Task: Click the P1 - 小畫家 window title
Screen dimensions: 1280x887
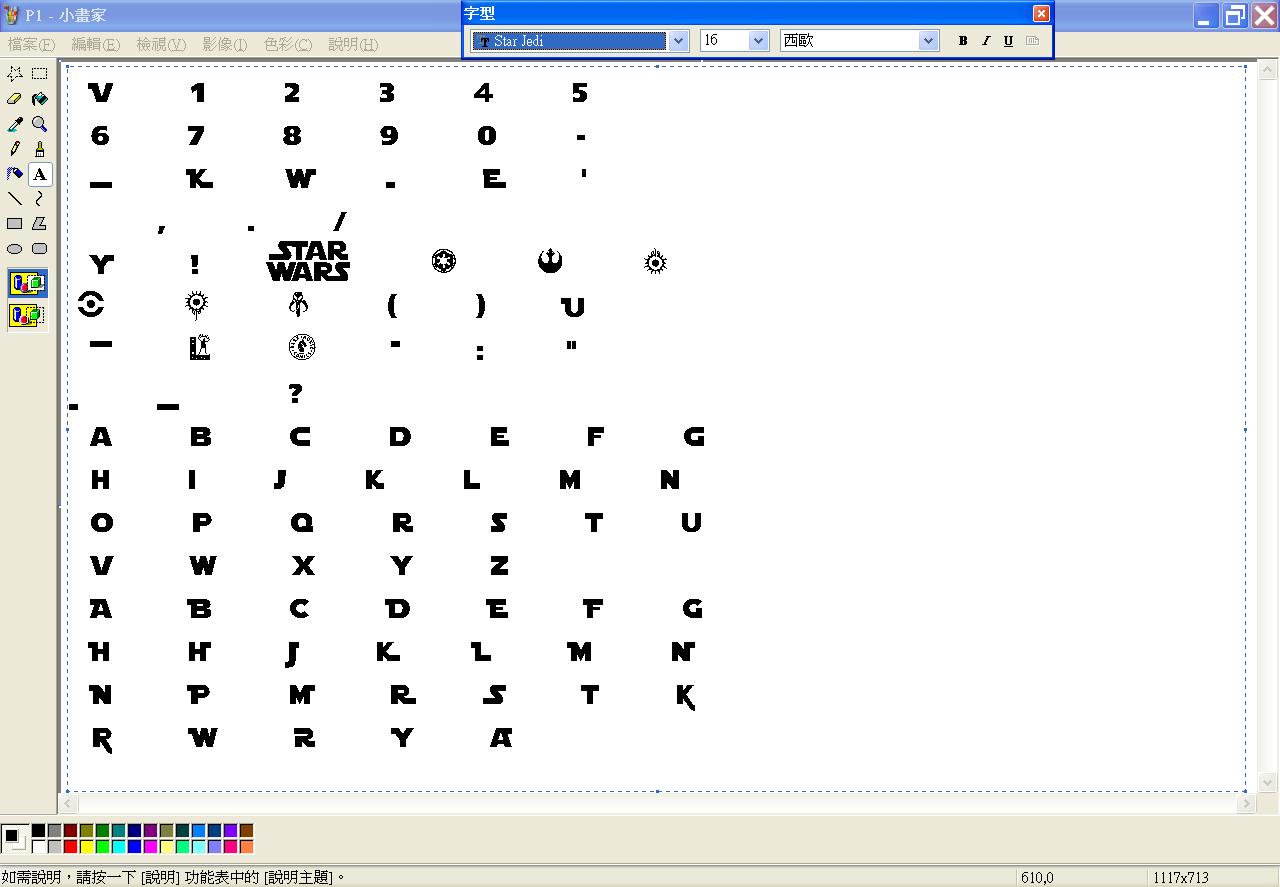Action: 66,15
